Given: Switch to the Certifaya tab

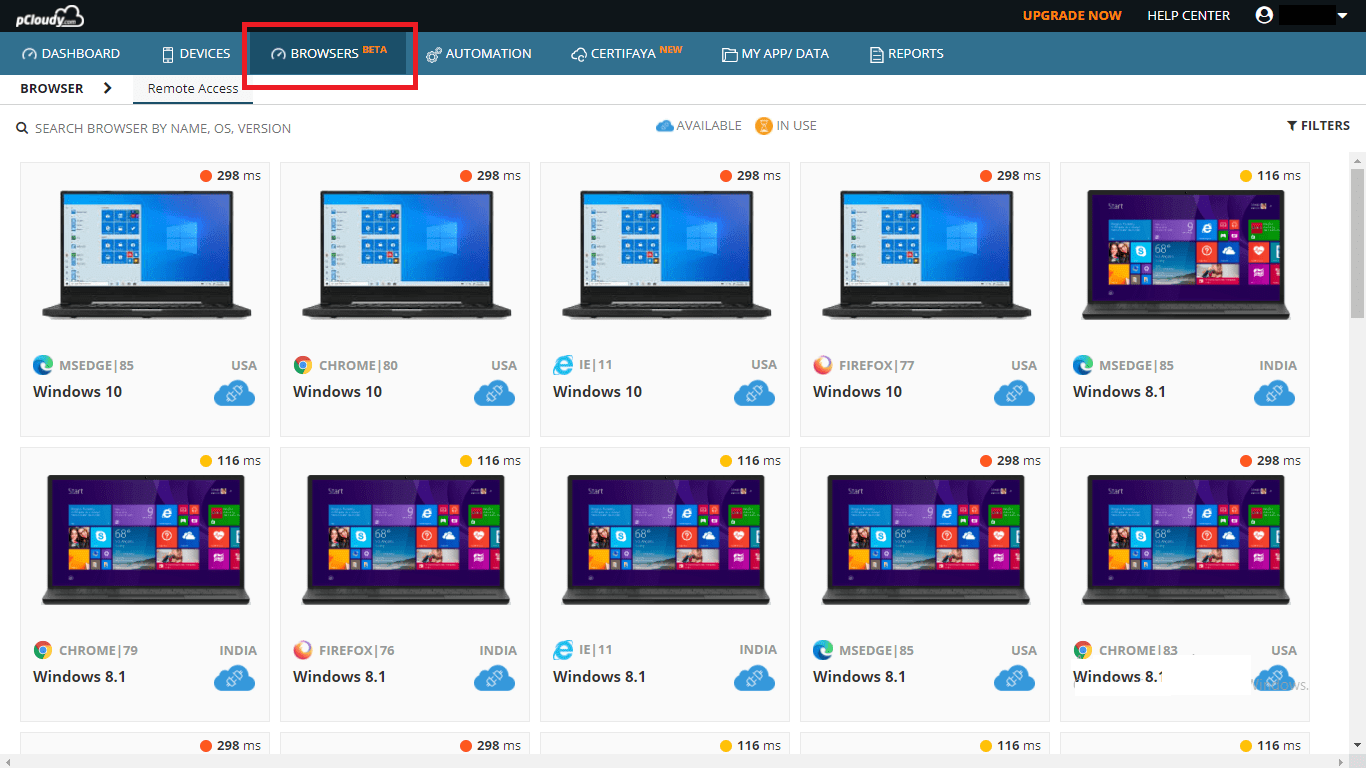Looking at the screenshot, I should [626, 53].
